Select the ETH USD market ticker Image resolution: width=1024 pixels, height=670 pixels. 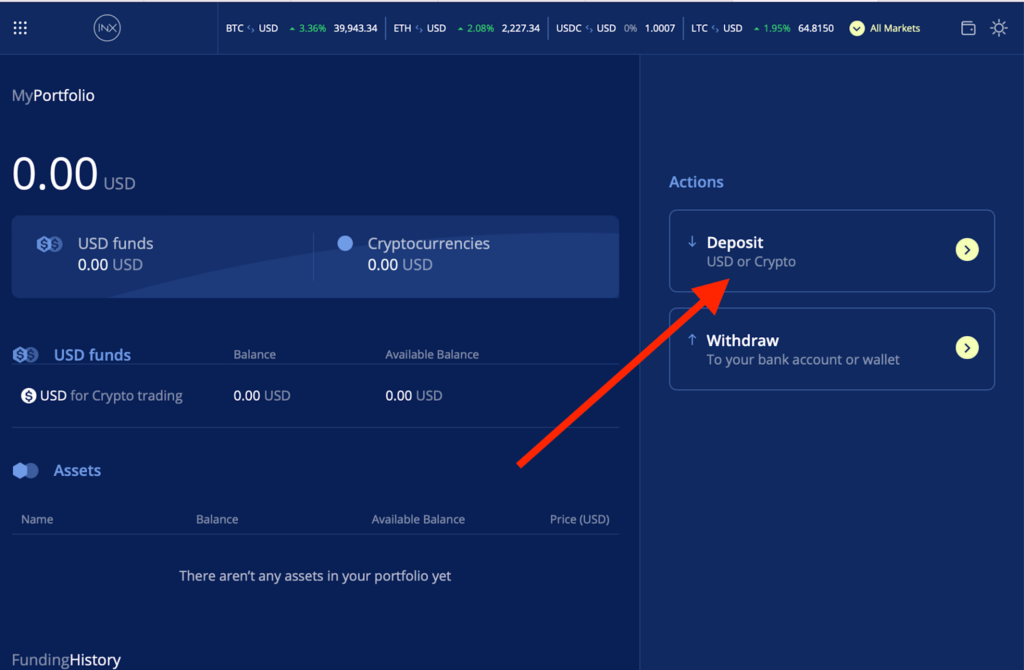(466, 28)
